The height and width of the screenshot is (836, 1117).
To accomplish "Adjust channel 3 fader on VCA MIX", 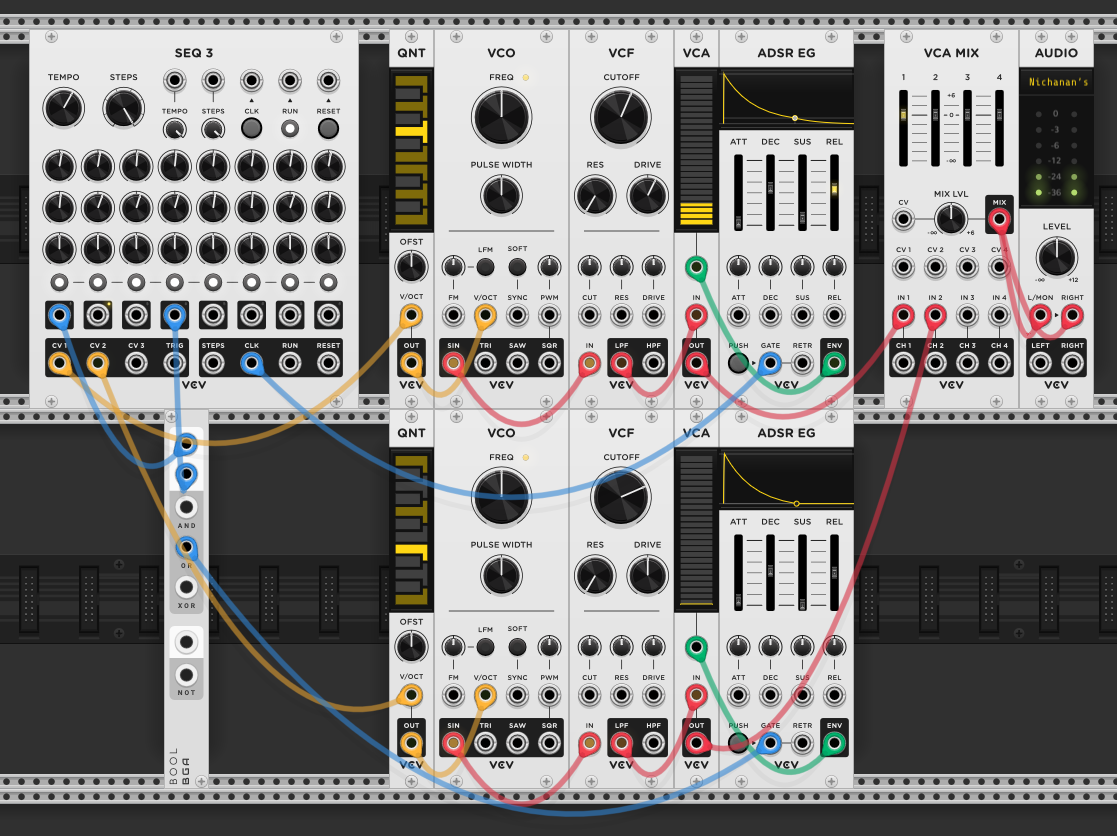I will 967,128.
